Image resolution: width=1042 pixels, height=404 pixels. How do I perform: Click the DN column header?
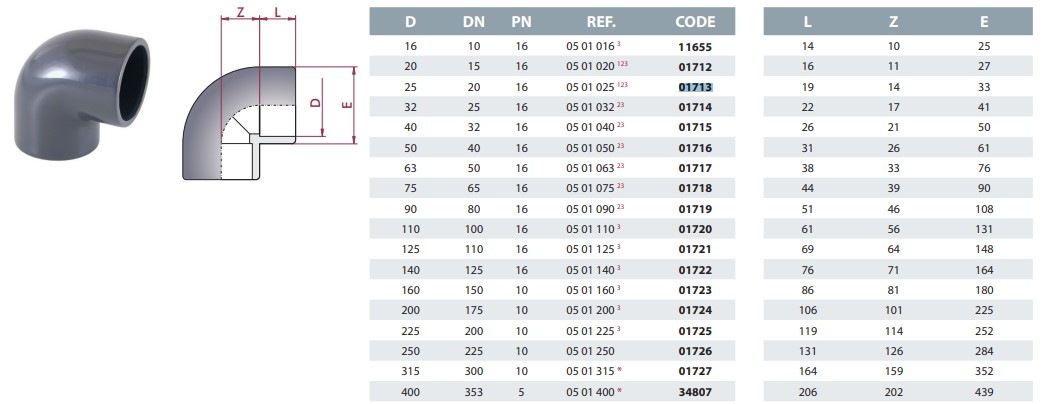[473, 21]
